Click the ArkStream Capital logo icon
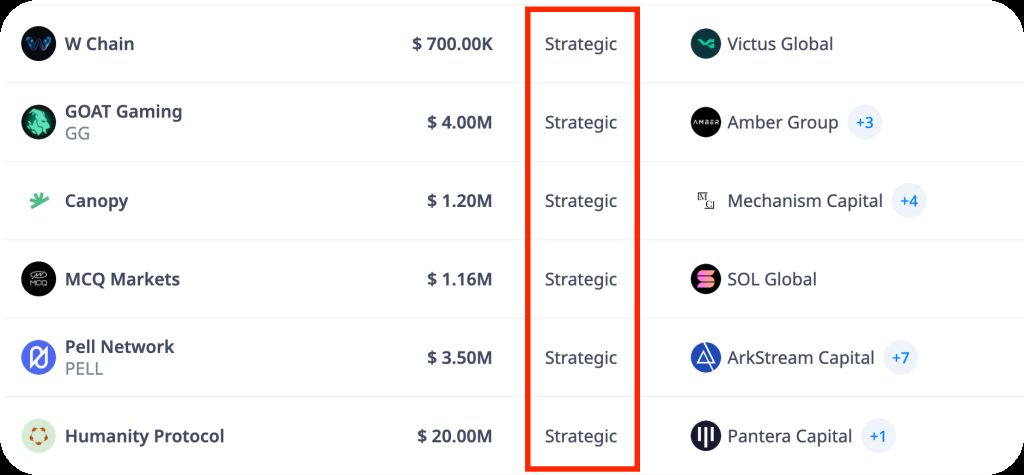 (706, 357)
